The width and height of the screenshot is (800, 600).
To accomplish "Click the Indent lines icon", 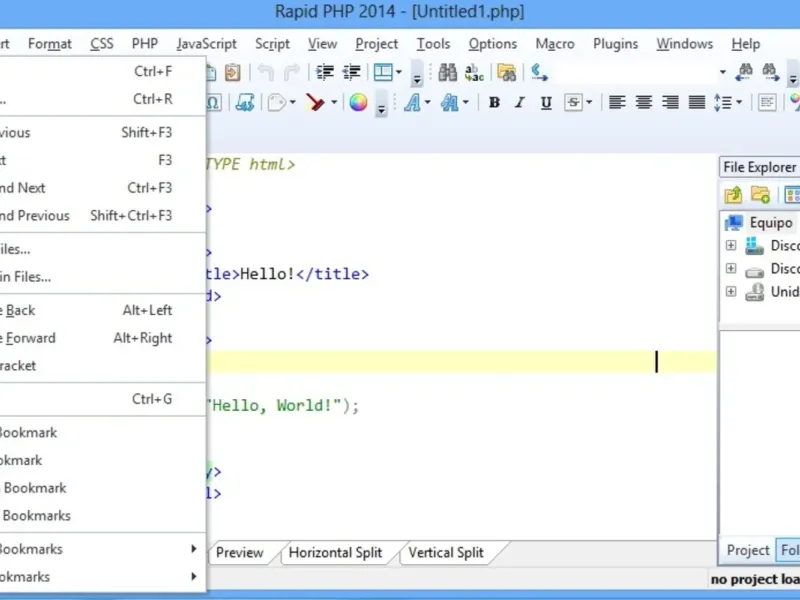I will [324, 72].
